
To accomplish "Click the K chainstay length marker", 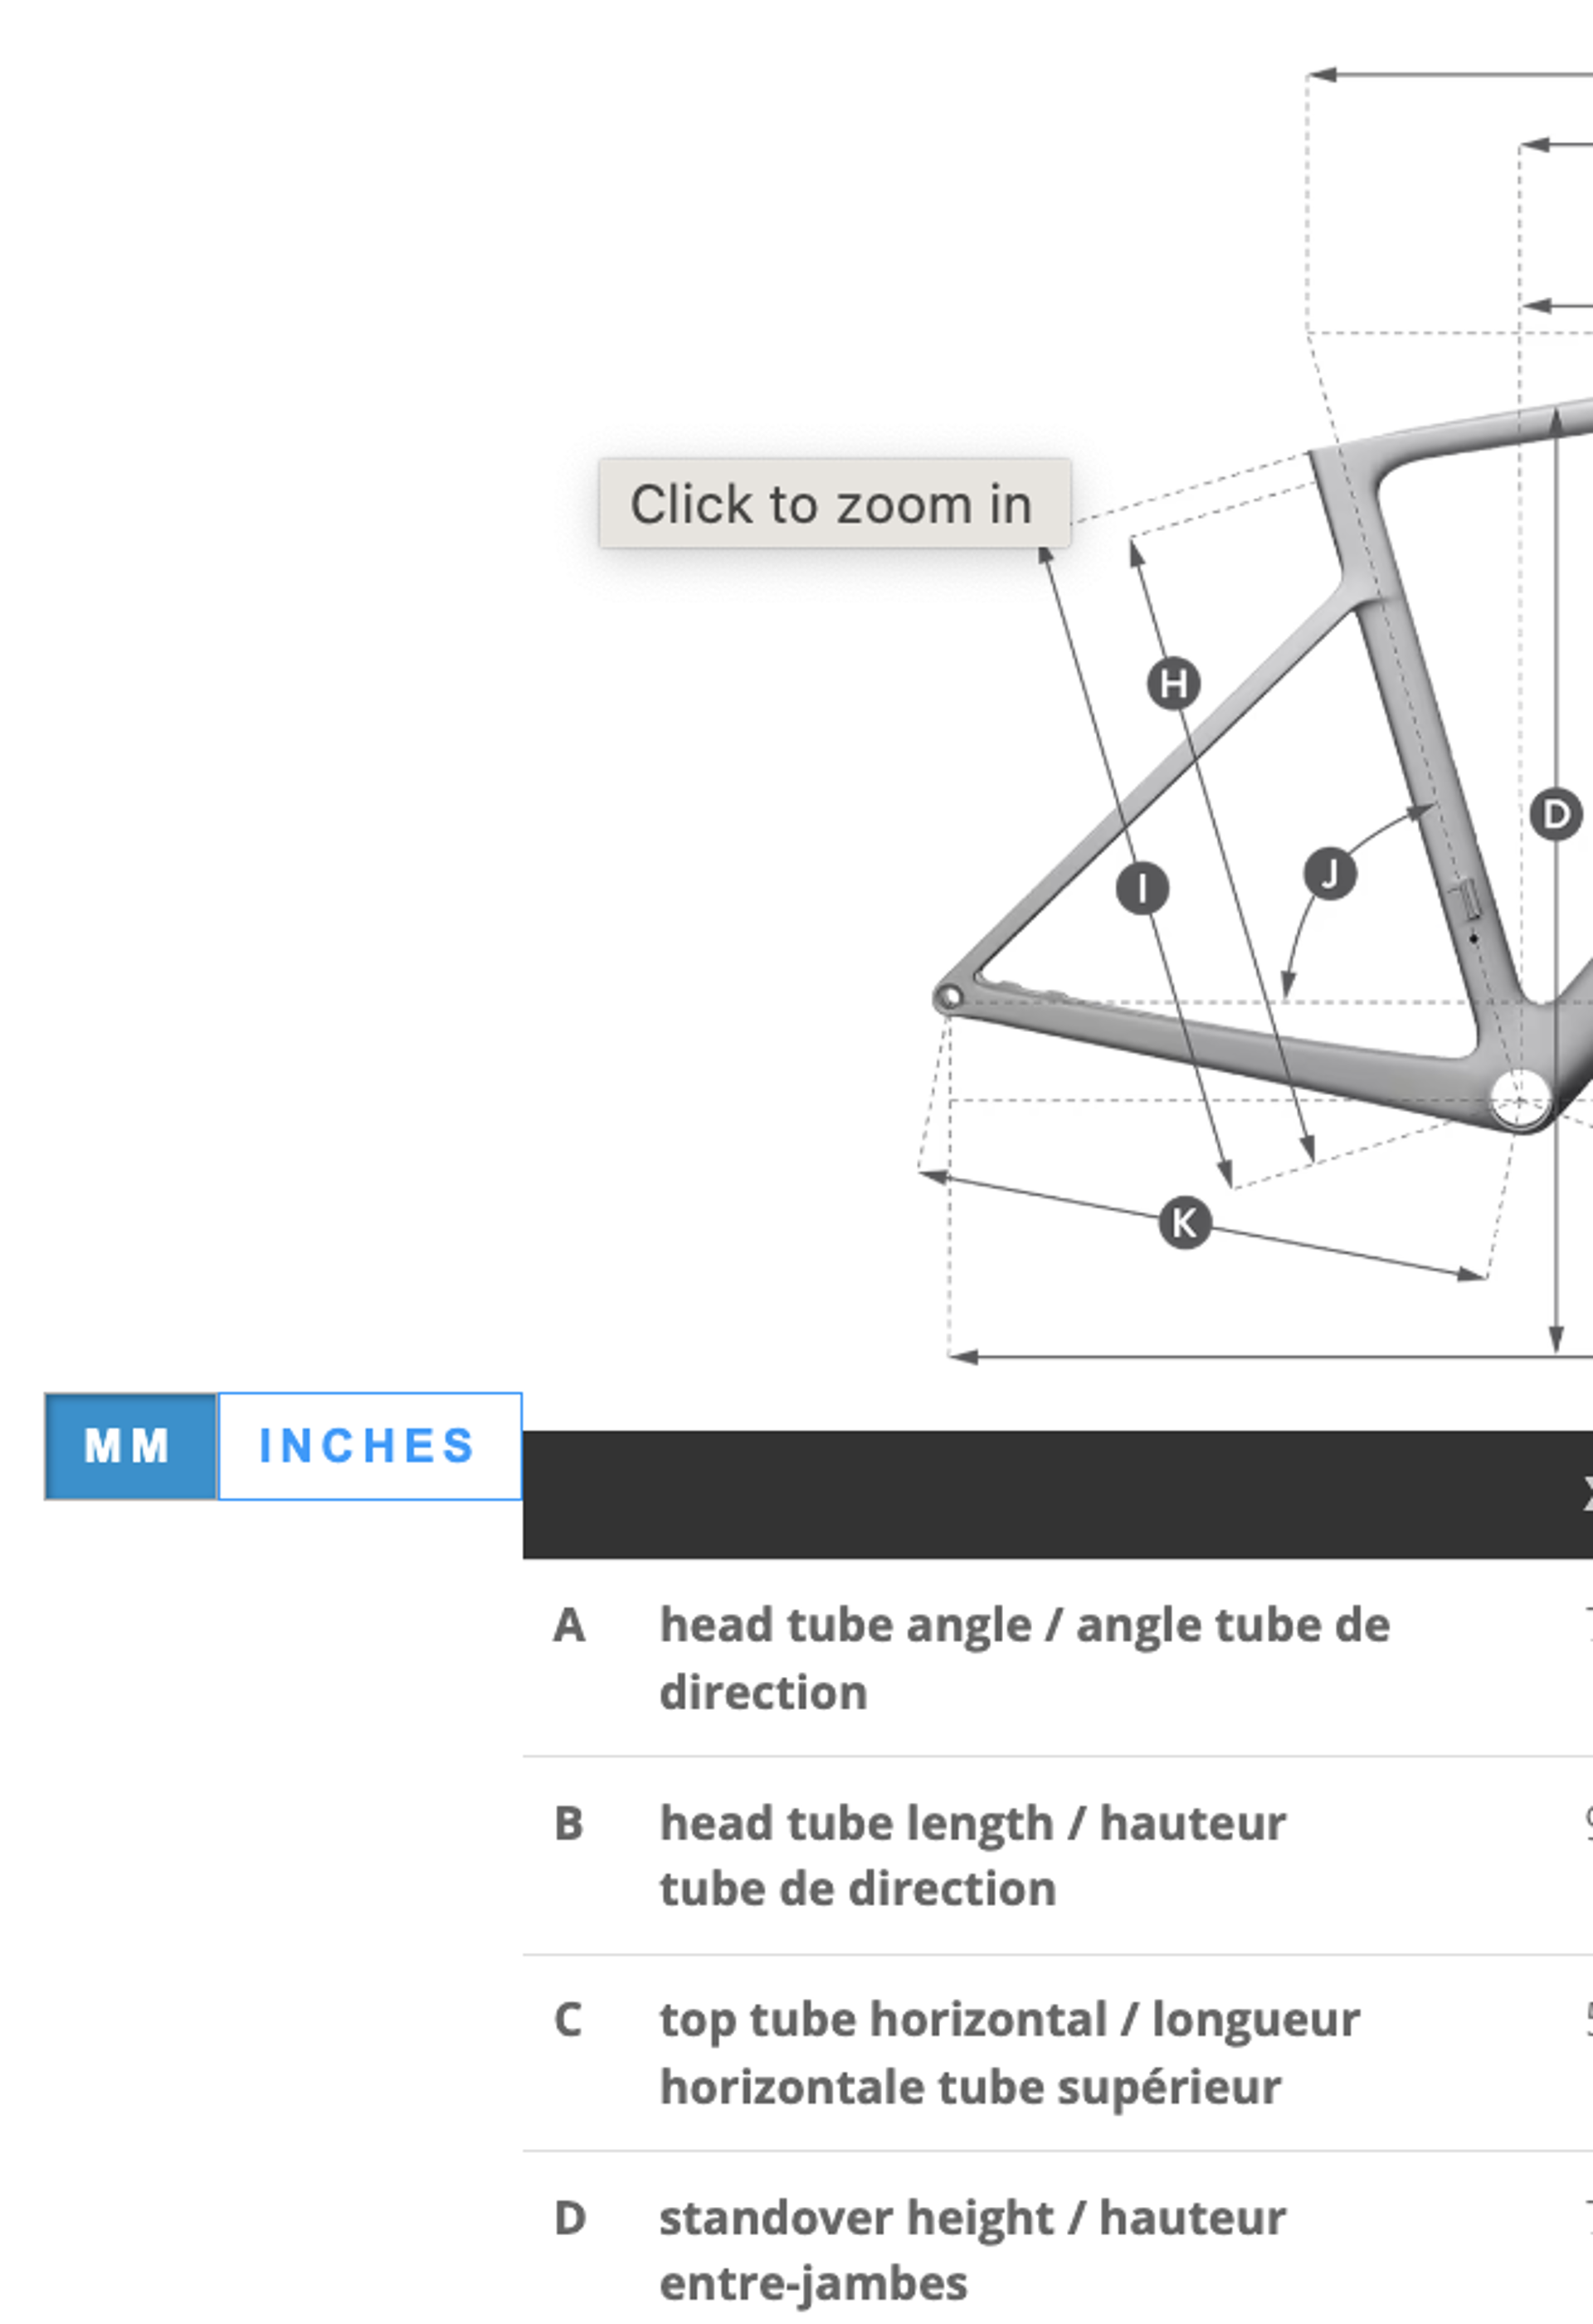I will click(1184, 1223).
